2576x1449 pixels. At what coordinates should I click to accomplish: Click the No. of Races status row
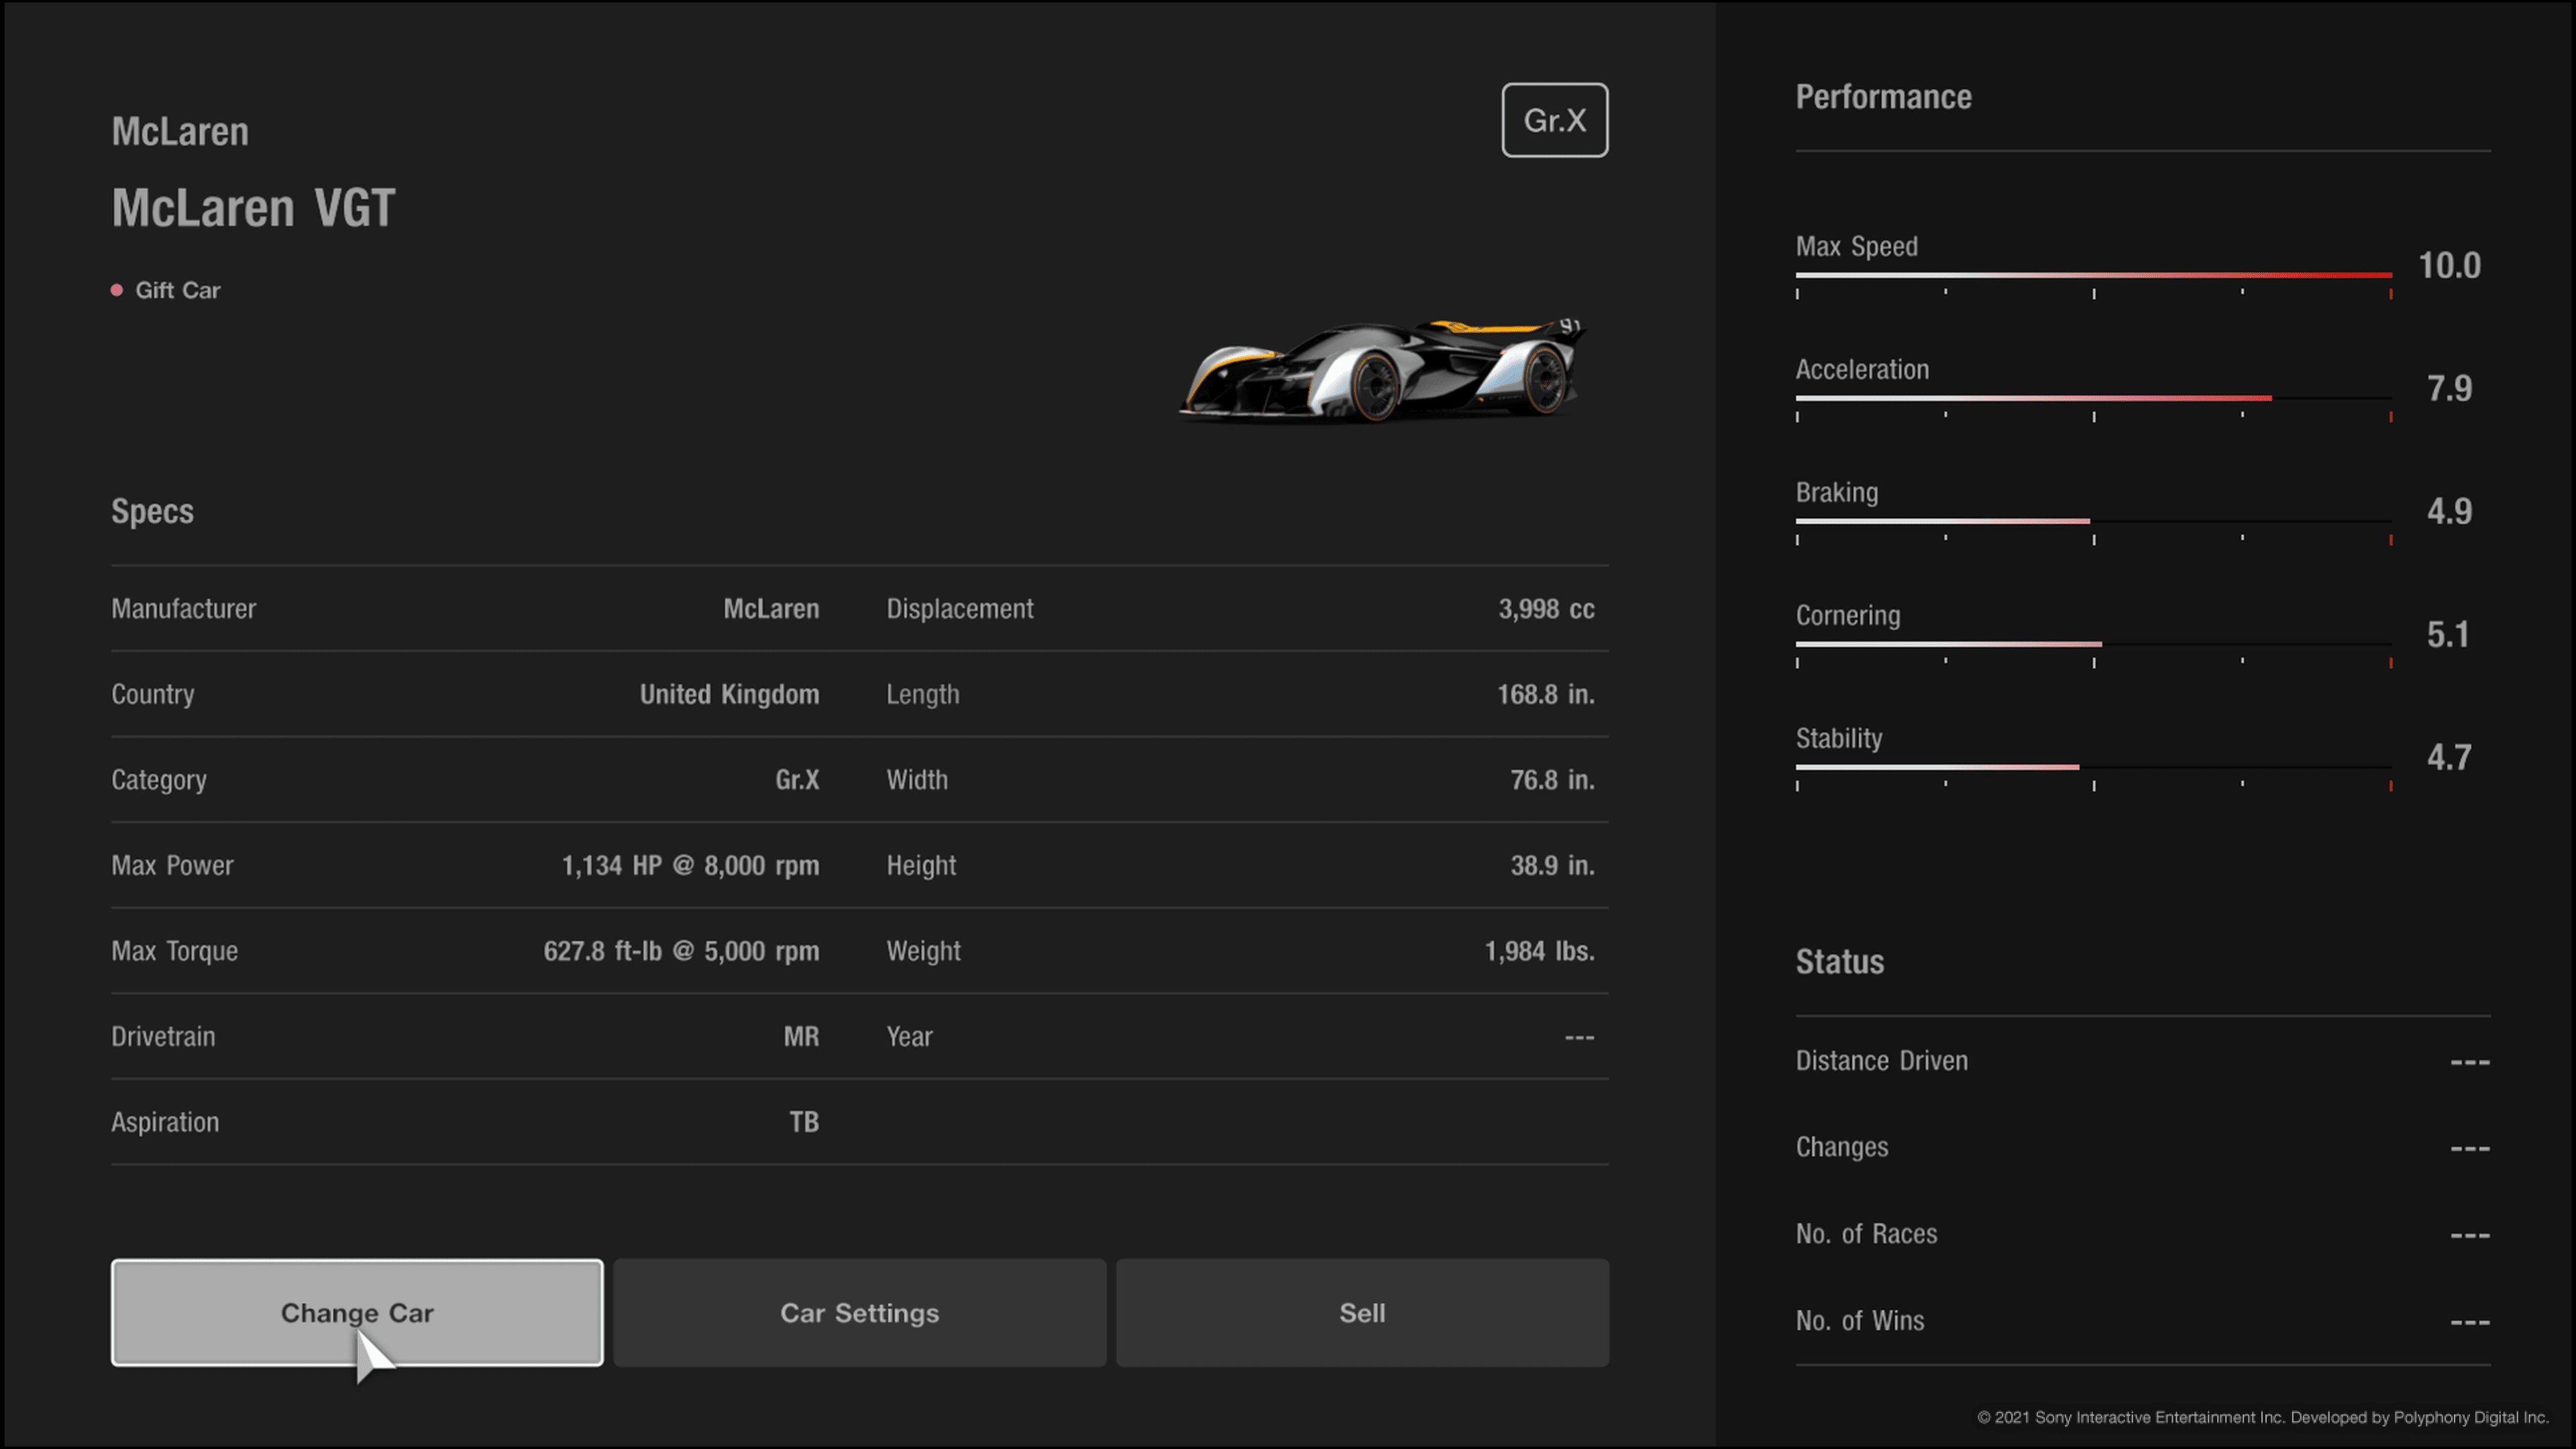coord(2143,1234)
